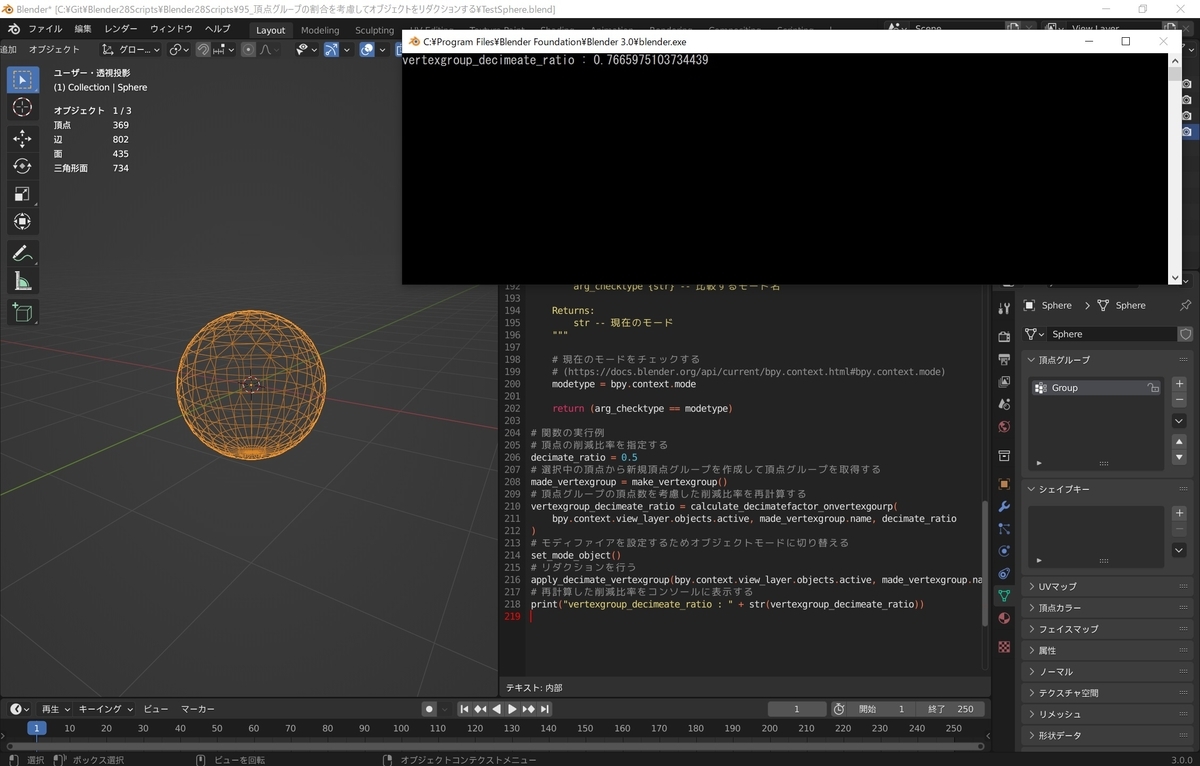Image resolution: width=1200 pixels, height=766 pixels.
Task: Pin the properties editor data
Action: point(1186,305)
